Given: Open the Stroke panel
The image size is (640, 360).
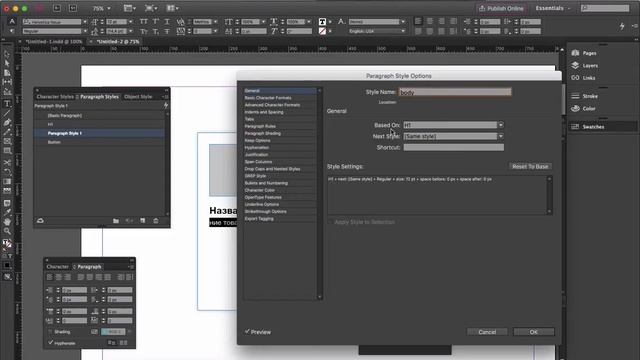Looking at the screenshot, I should [585, 96].
